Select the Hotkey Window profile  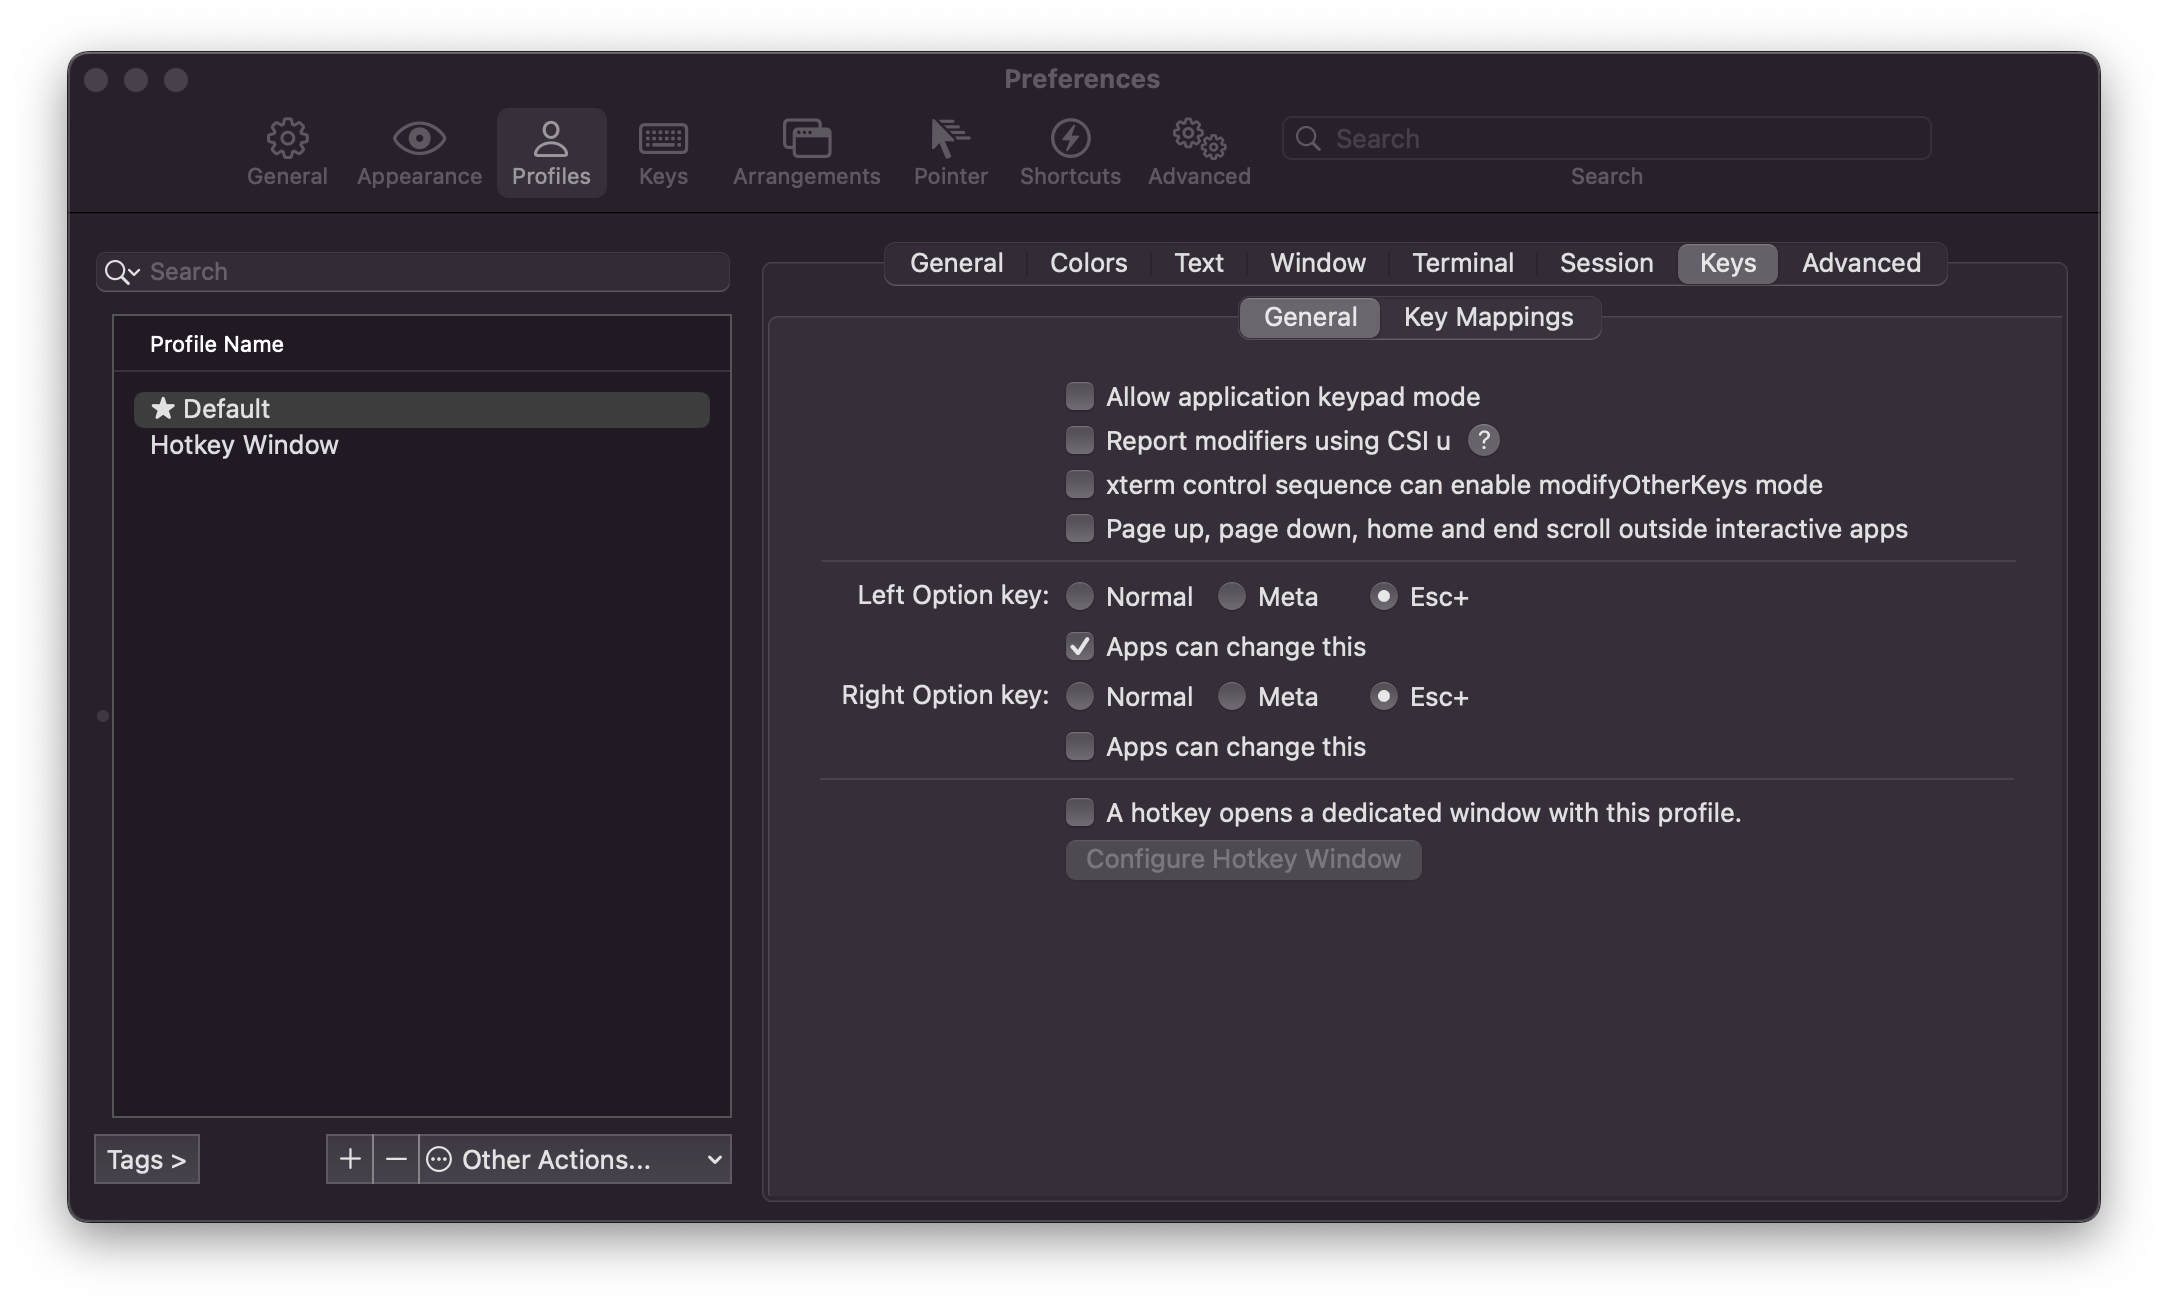point(245,445)
